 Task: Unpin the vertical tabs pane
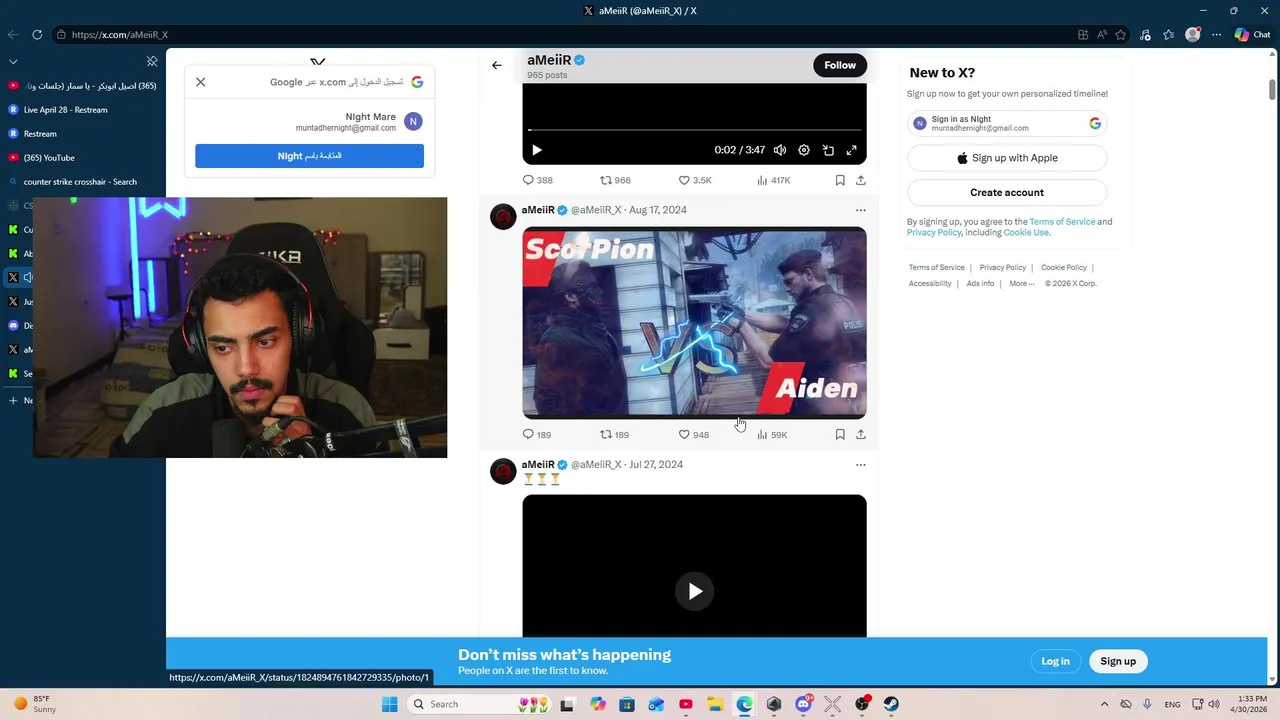tap(152, 61)
